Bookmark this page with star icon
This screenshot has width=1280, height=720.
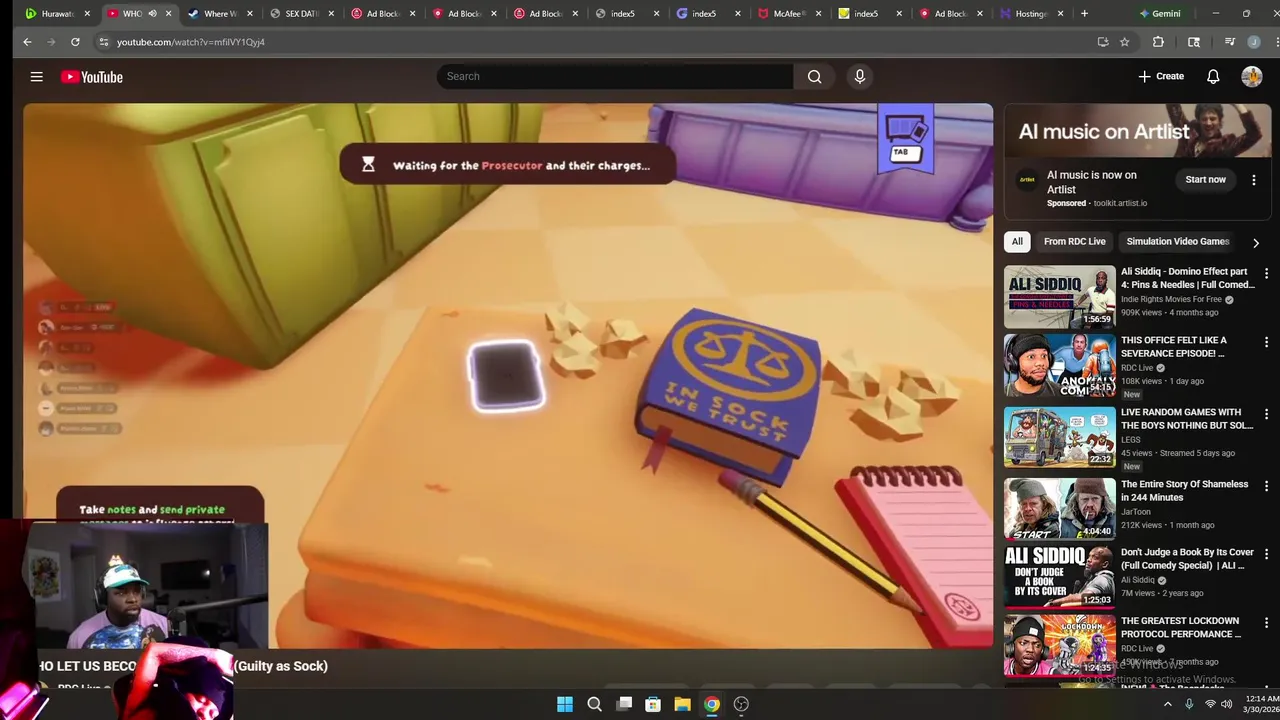click(x=1124, y=42)
